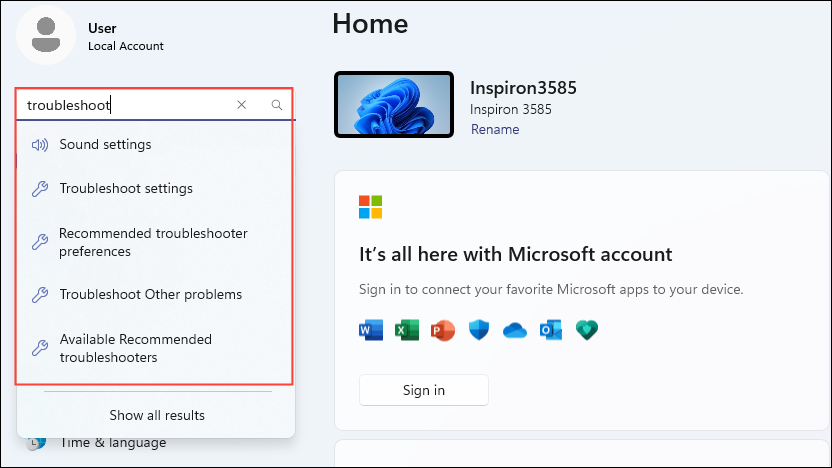Show all search results
832x468 pixels.
click(157, 415)
